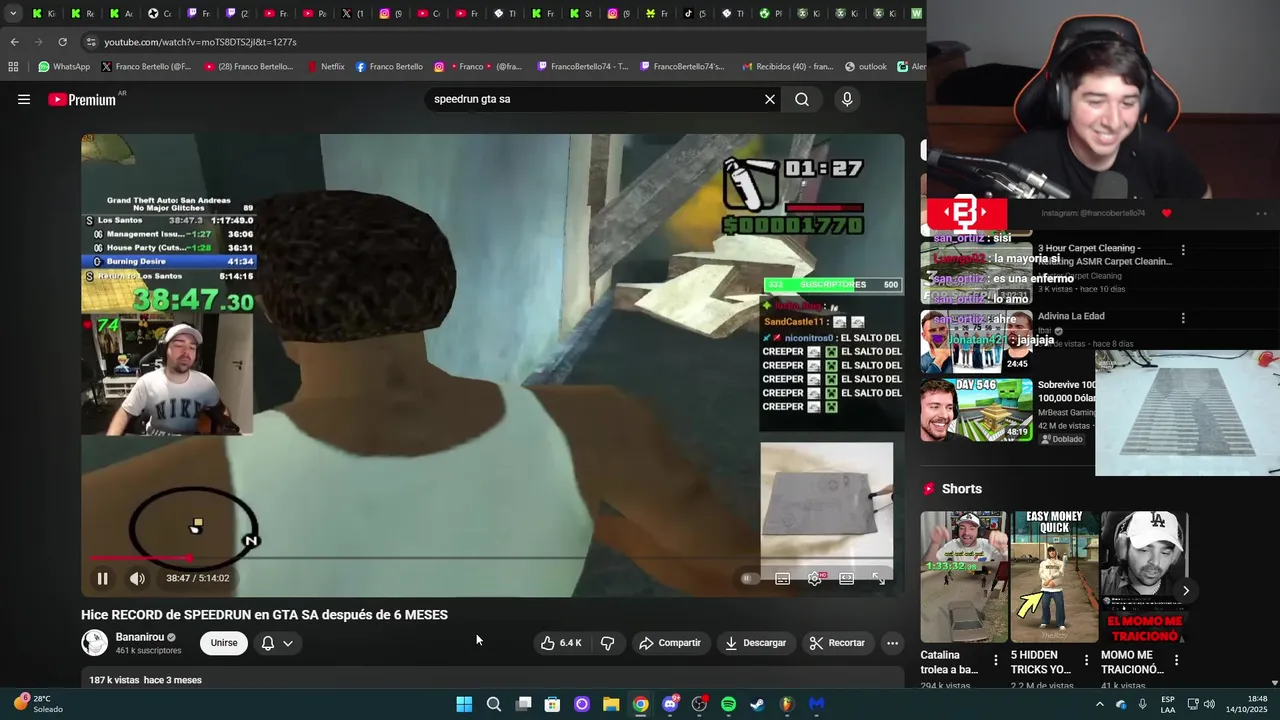Click the magnifier search button
1280x720 pixels.
[x=802, y=99]
